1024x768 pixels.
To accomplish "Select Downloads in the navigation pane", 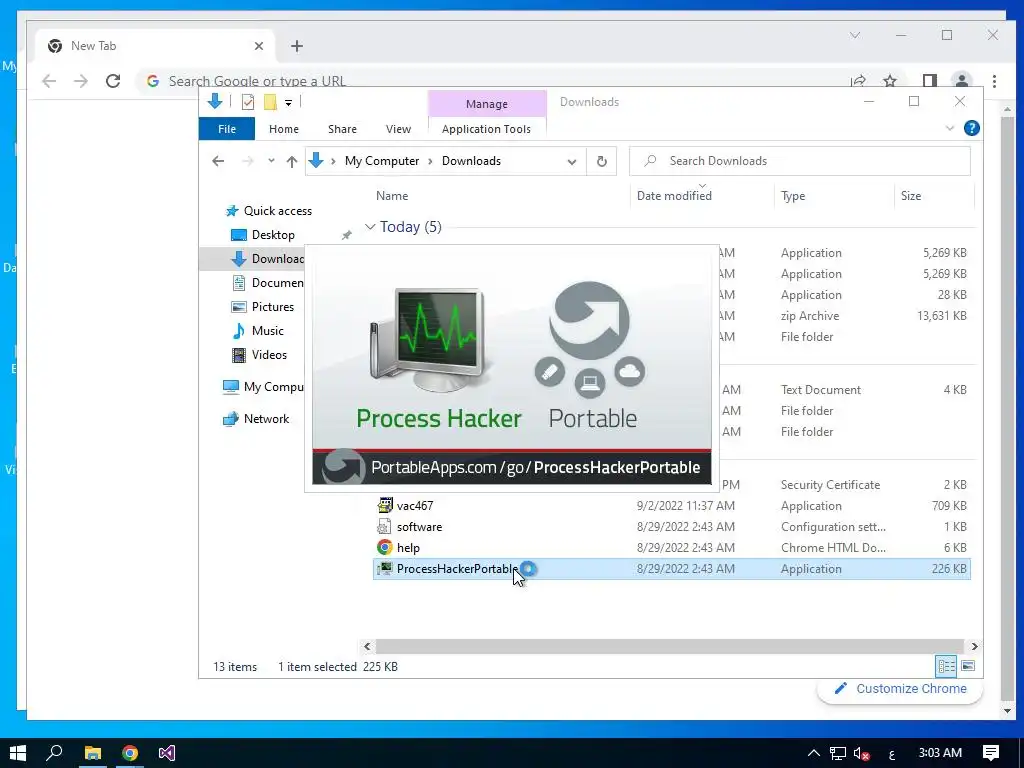I will tap(278, 259).
